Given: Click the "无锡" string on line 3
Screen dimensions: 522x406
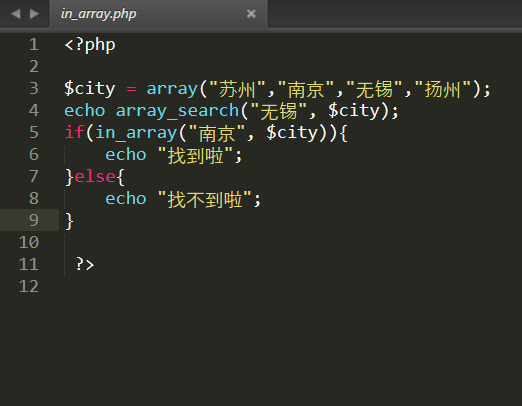Looking at the screenshot, I should (x=374, y=89).
